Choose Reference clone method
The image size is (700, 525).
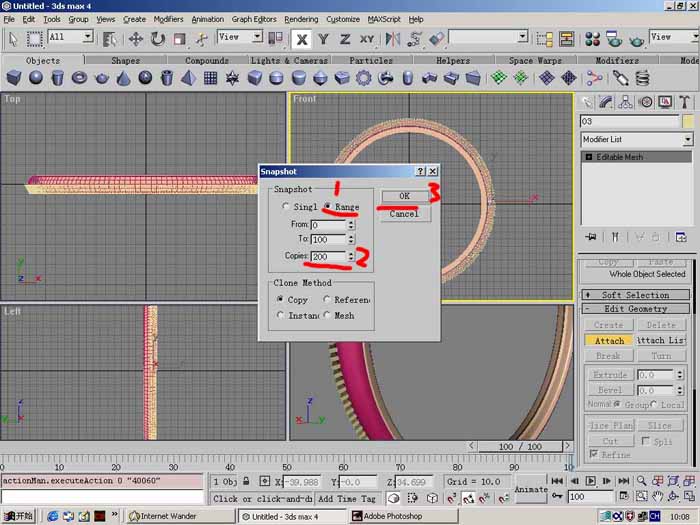(327, 299)
